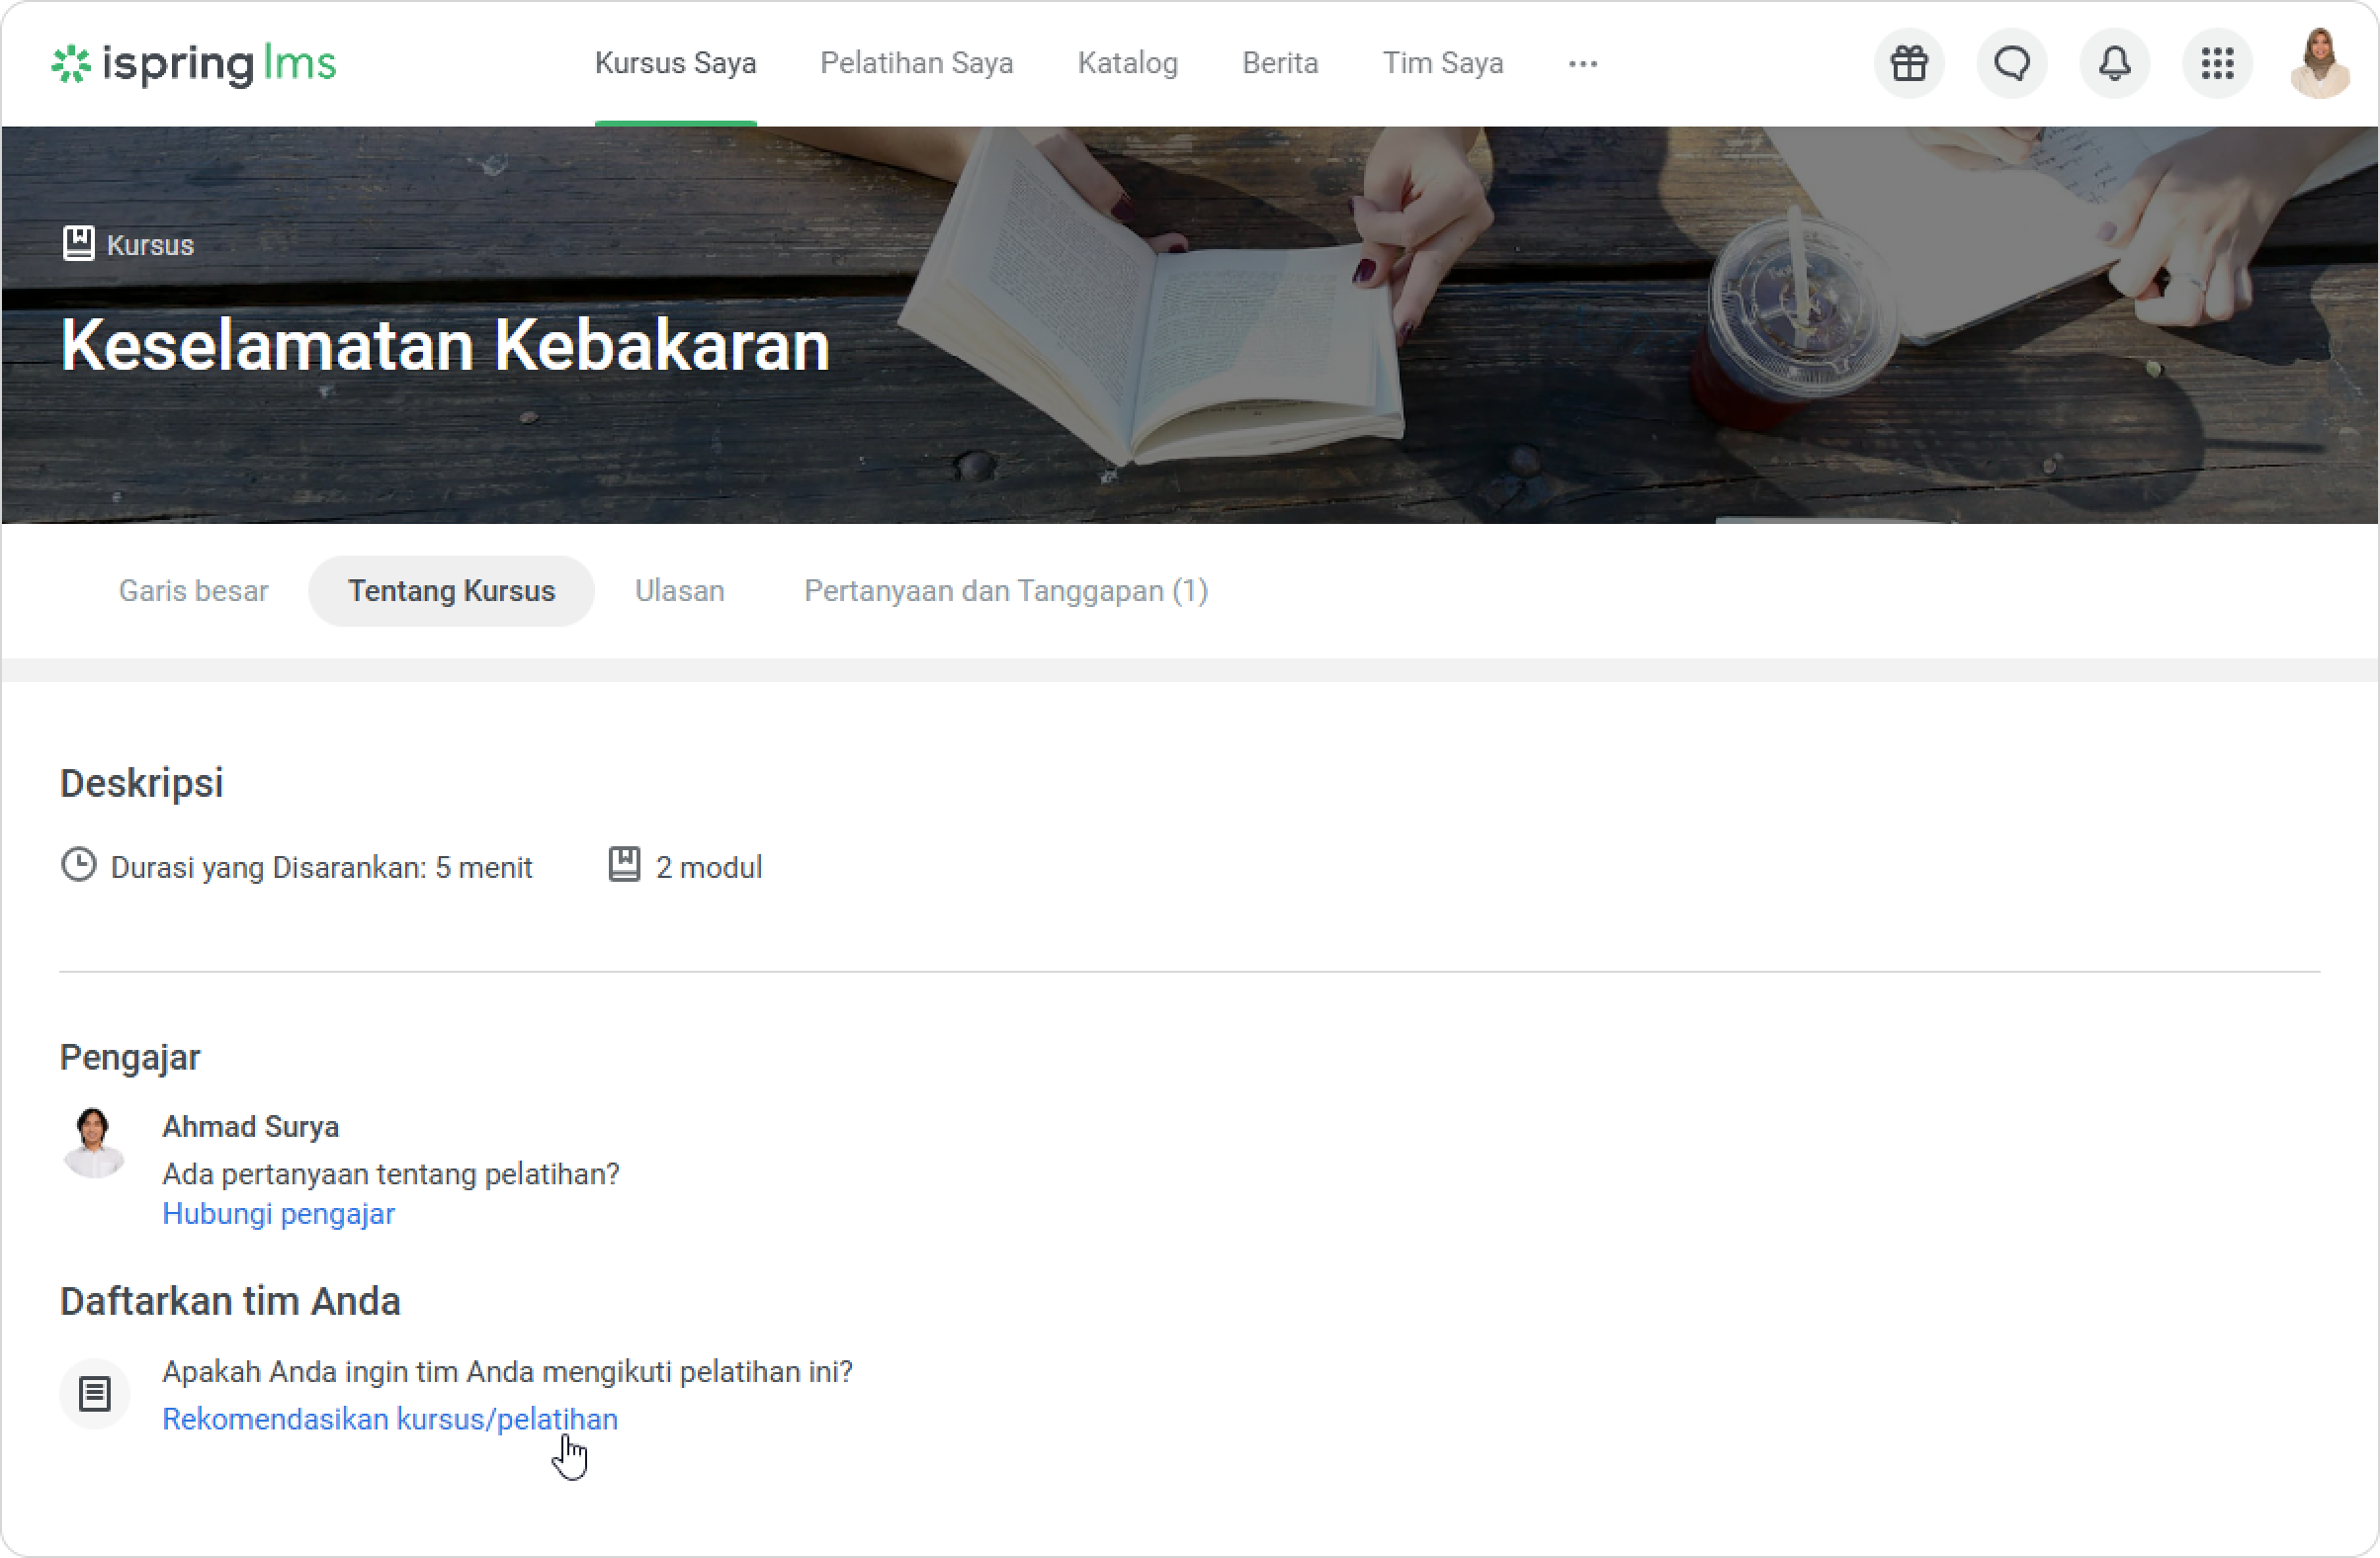Viewport: 2380px width, 1558px height.
Task: Go to Pelatihan Saya menu
Action: [916, 64]
